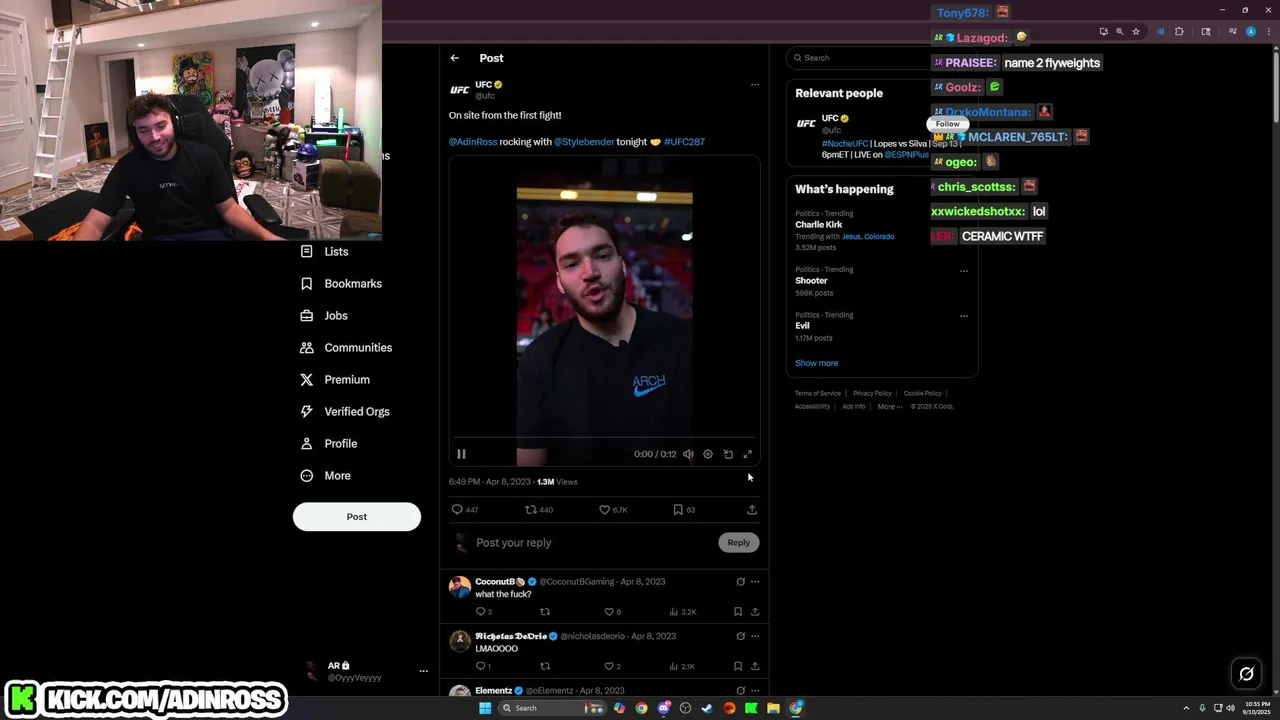This screenshot has width=1280, height=720.
Task: Open Windows Start menu
Action: pos(485,708)
